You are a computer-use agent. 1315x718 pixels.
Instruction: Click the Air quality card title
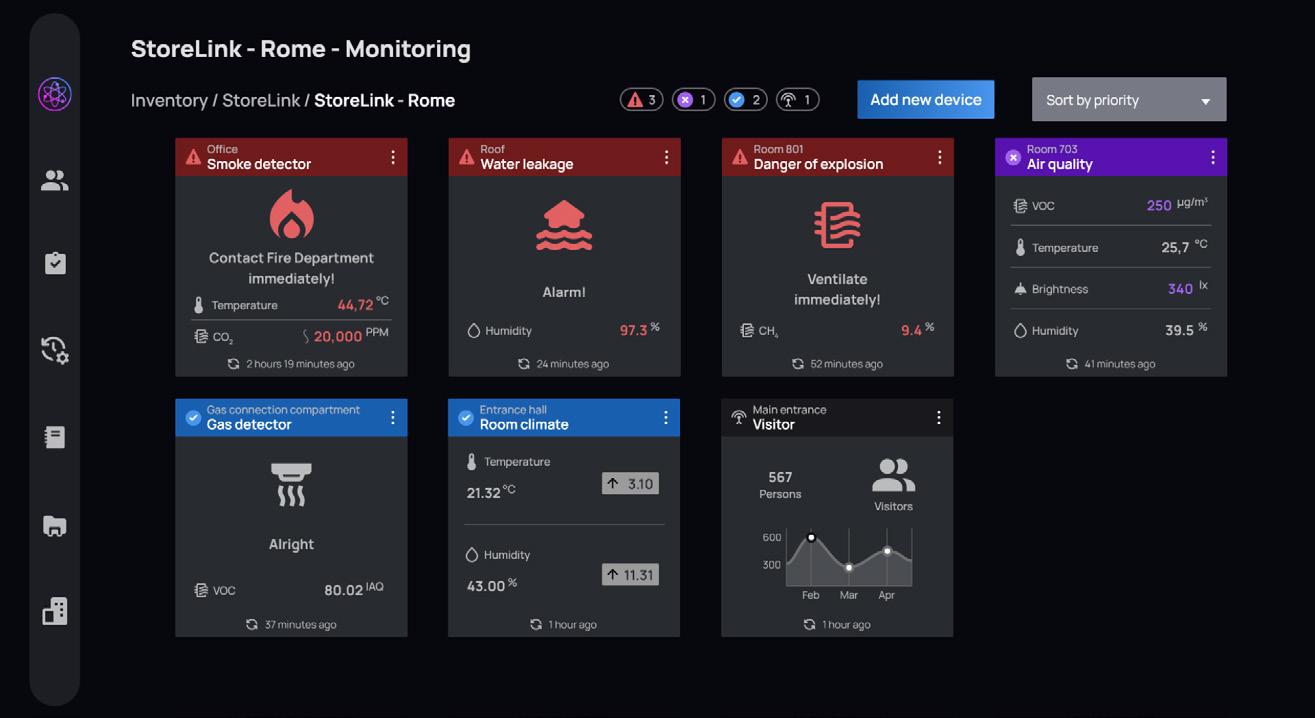coord(1059,164)
